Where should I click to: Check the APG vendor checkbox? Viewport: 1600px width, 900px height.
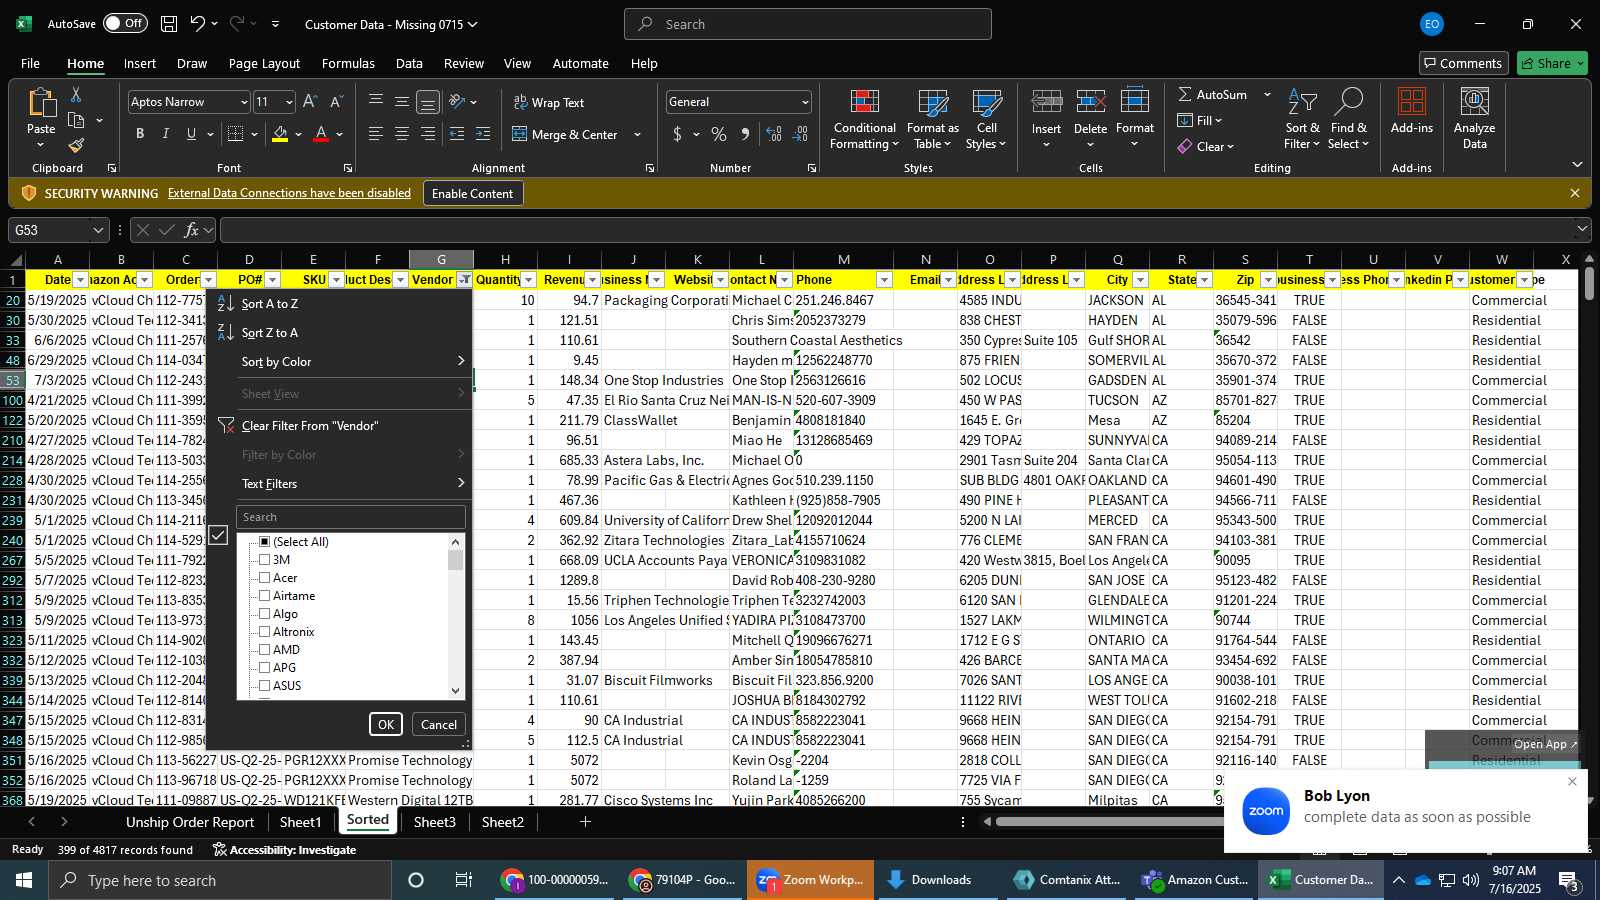pyautogui.click(x=265, y=668)
